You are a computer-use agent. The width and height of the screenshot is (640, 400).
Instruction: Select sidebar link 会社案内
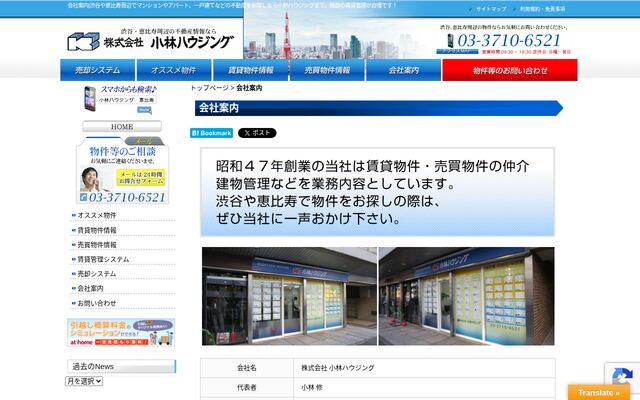pos(90,288)
